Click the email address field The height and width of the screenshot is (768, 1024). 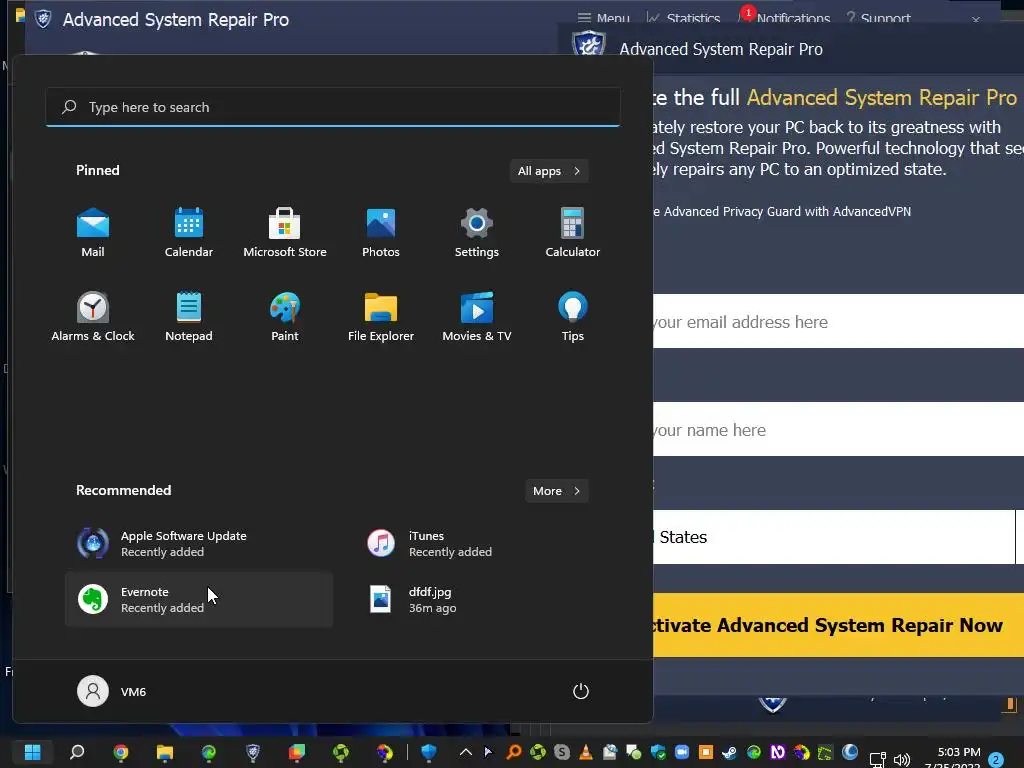(x=839, y=321)
